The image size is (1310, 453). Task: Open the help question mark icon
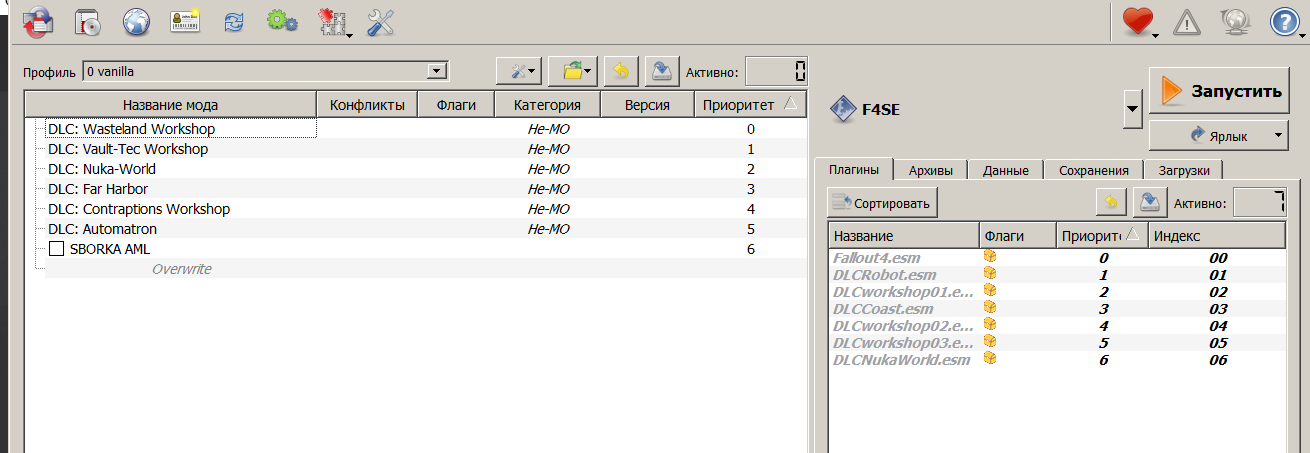[1285, 21]
